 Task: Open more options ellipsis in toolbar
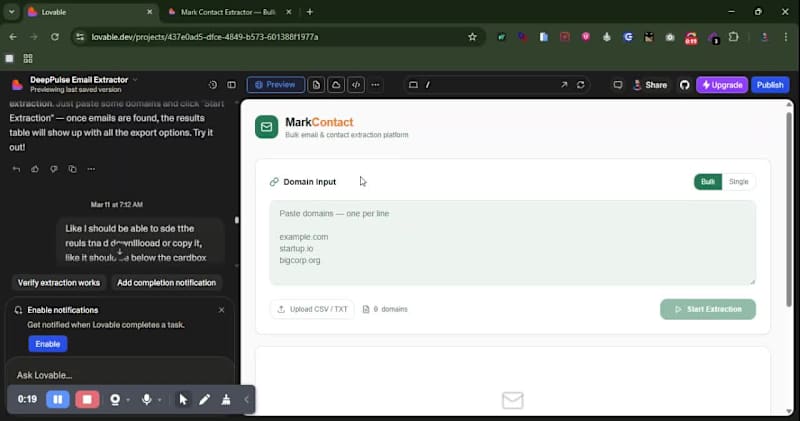[376, 85]
